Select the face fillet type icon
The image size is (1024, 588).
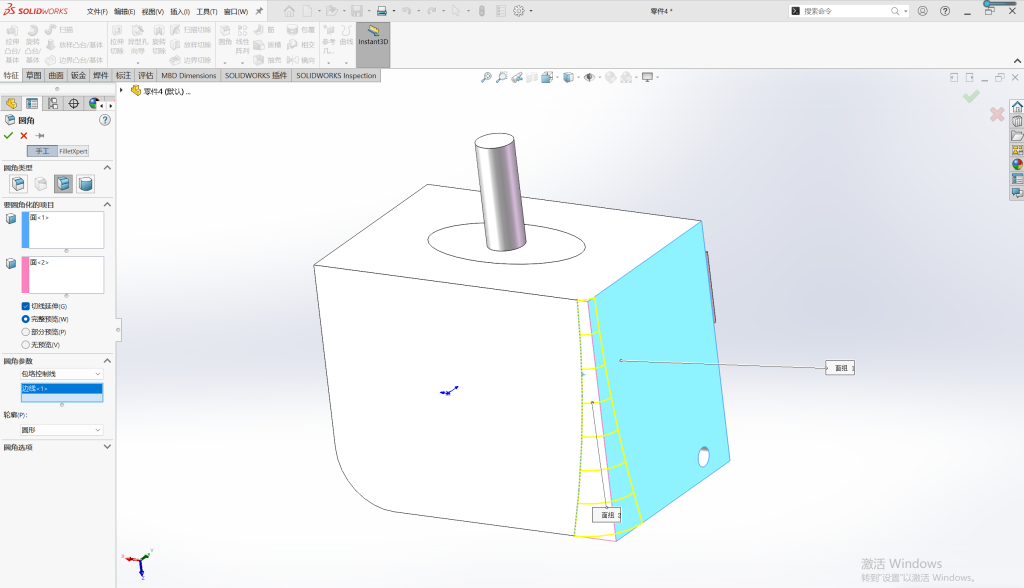point(63,184)
